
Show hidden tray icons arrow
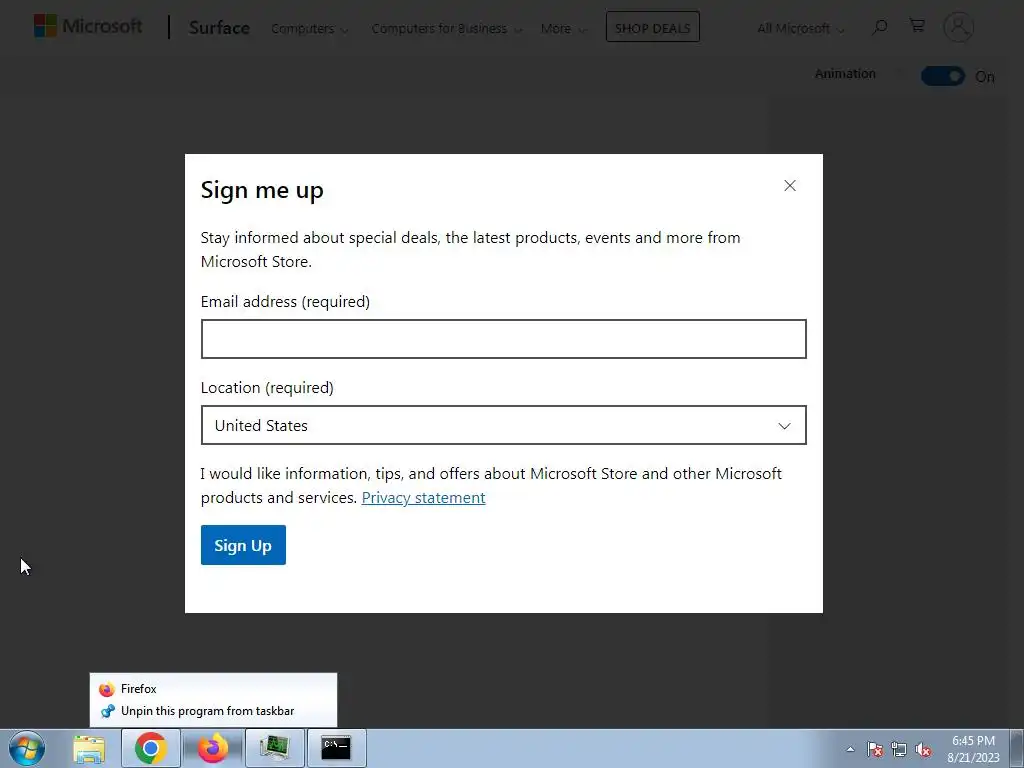pos(850,749)
